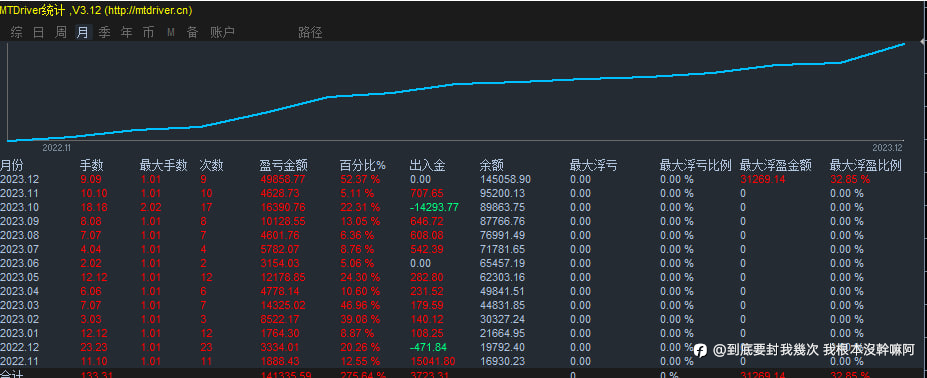The height and width of the screenshot is (378, 927).
Task: Click the 余额 column header
Action: click(492, 166)
